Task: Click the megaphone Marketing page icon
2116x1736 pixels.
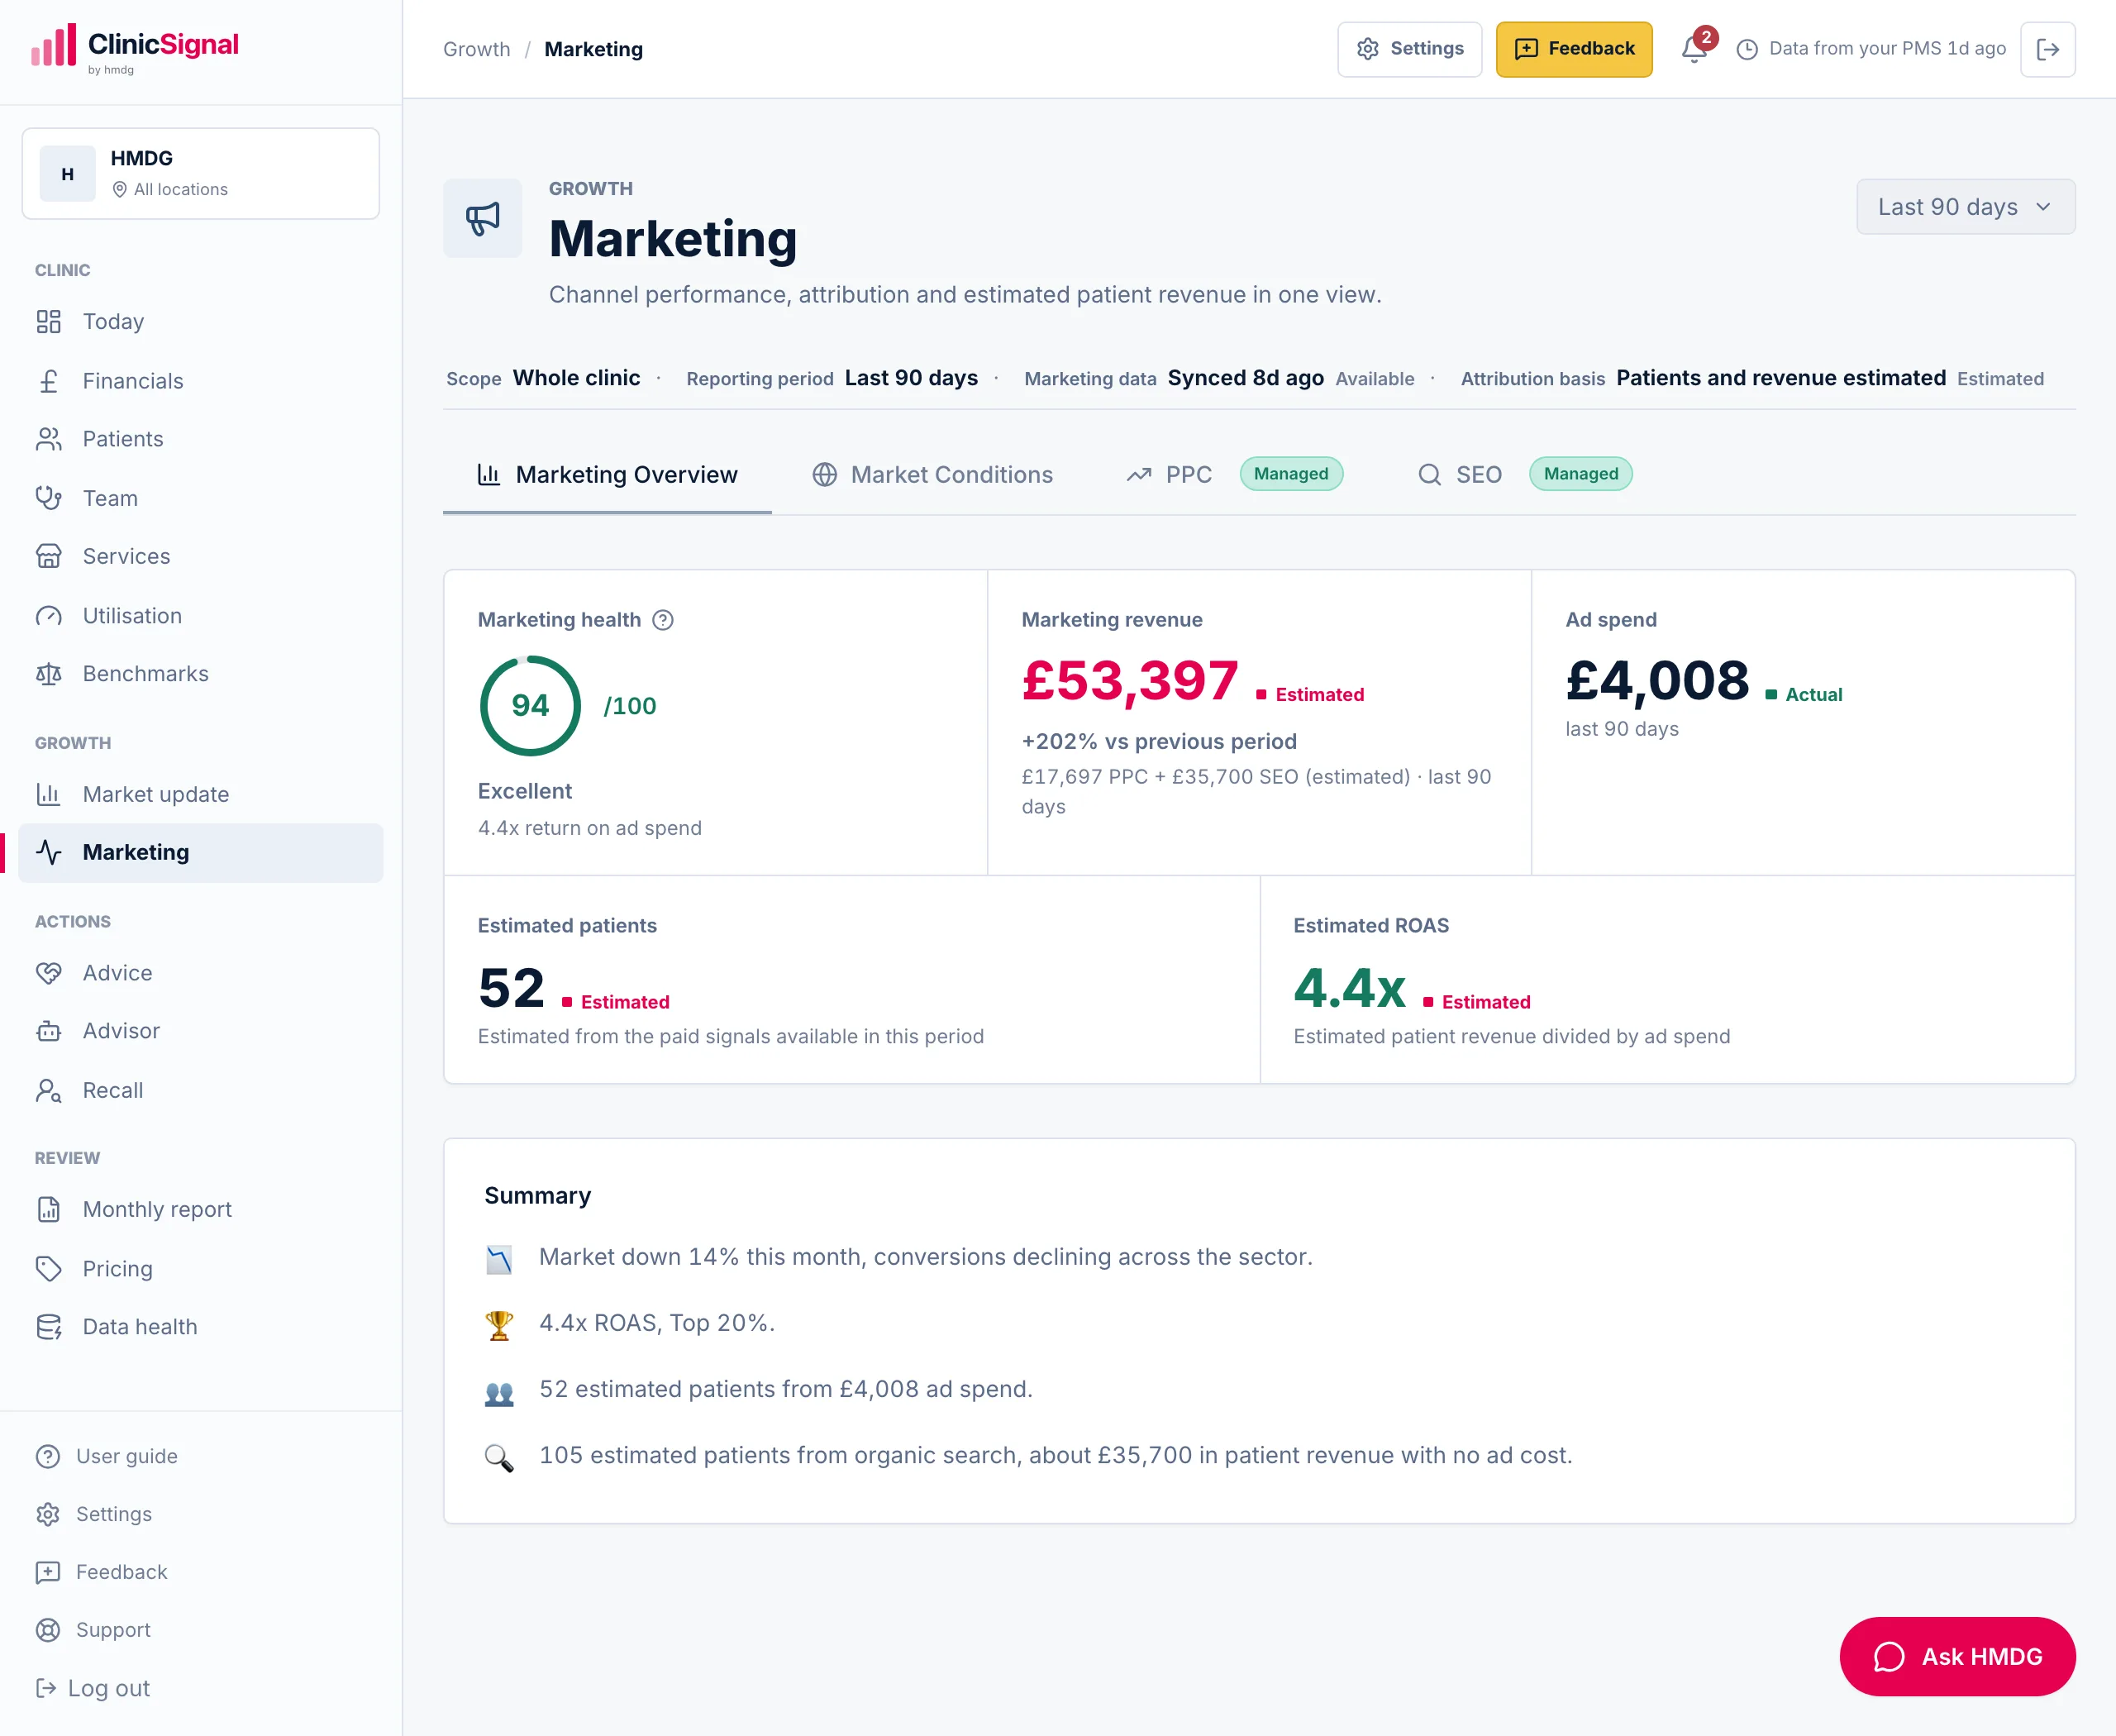Action: [483, 218]
